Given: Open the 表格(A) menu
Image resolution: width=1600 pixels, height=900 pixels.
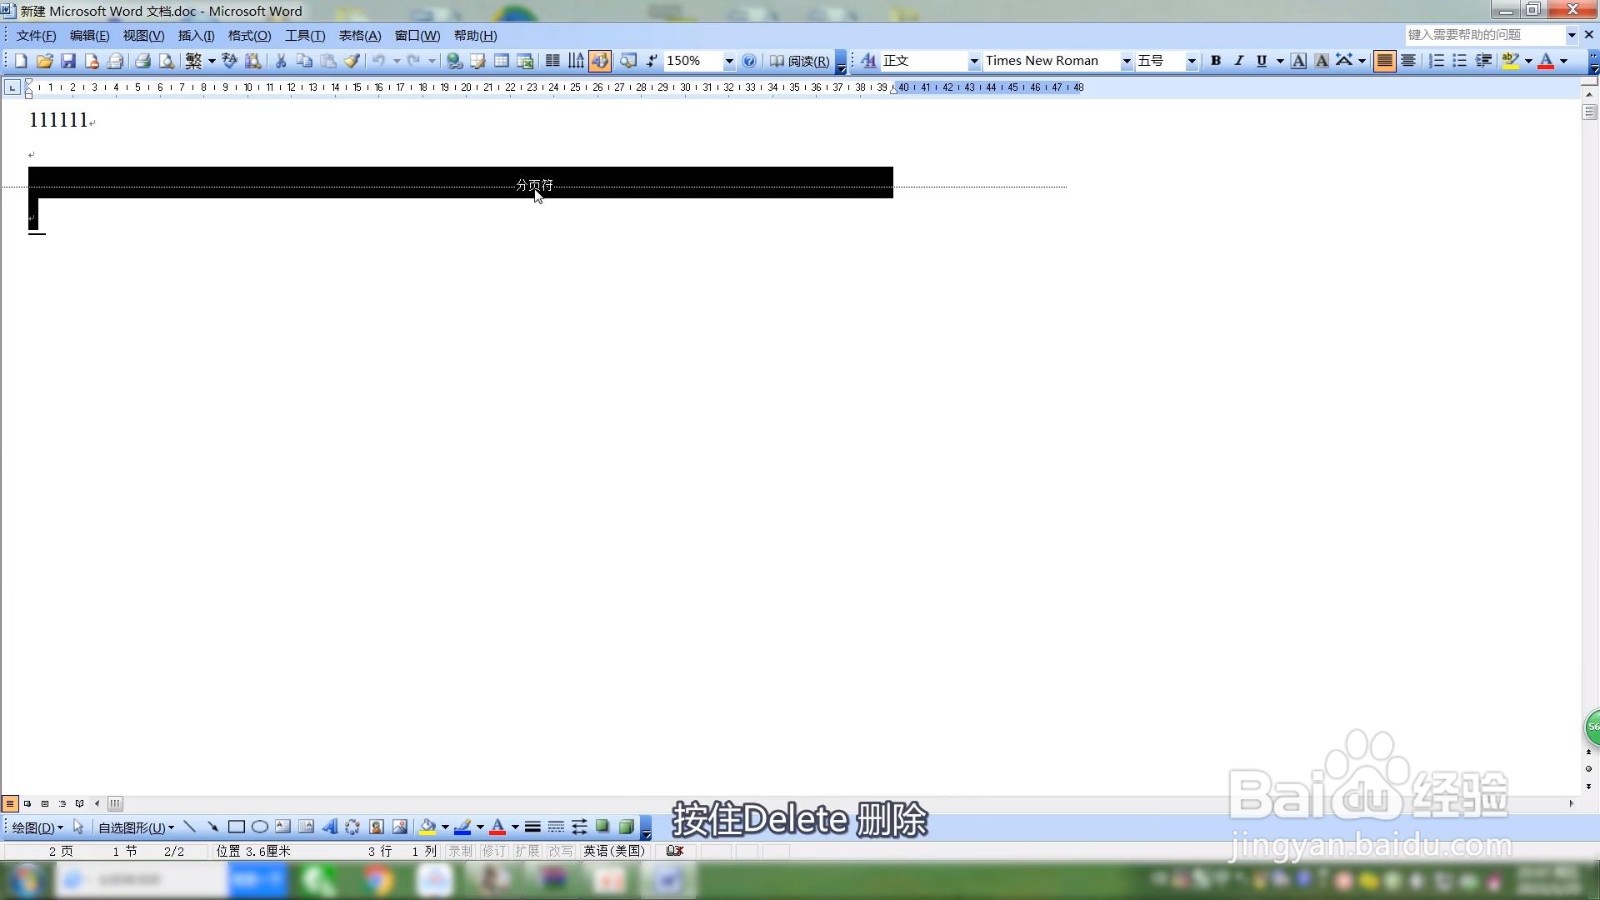Looking at the screenshot, I should (360, 36).
